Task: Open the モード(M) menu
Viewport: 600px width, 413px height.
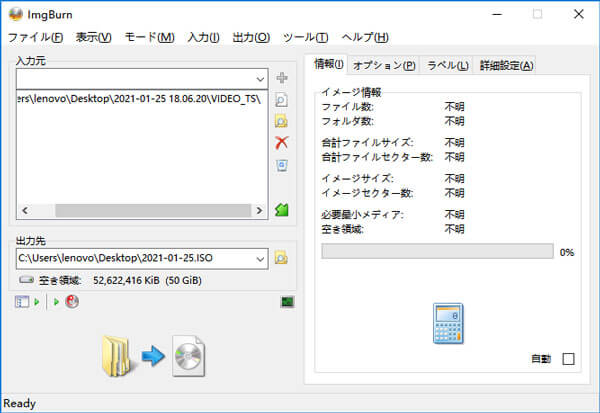Action: tap(150, 38)
